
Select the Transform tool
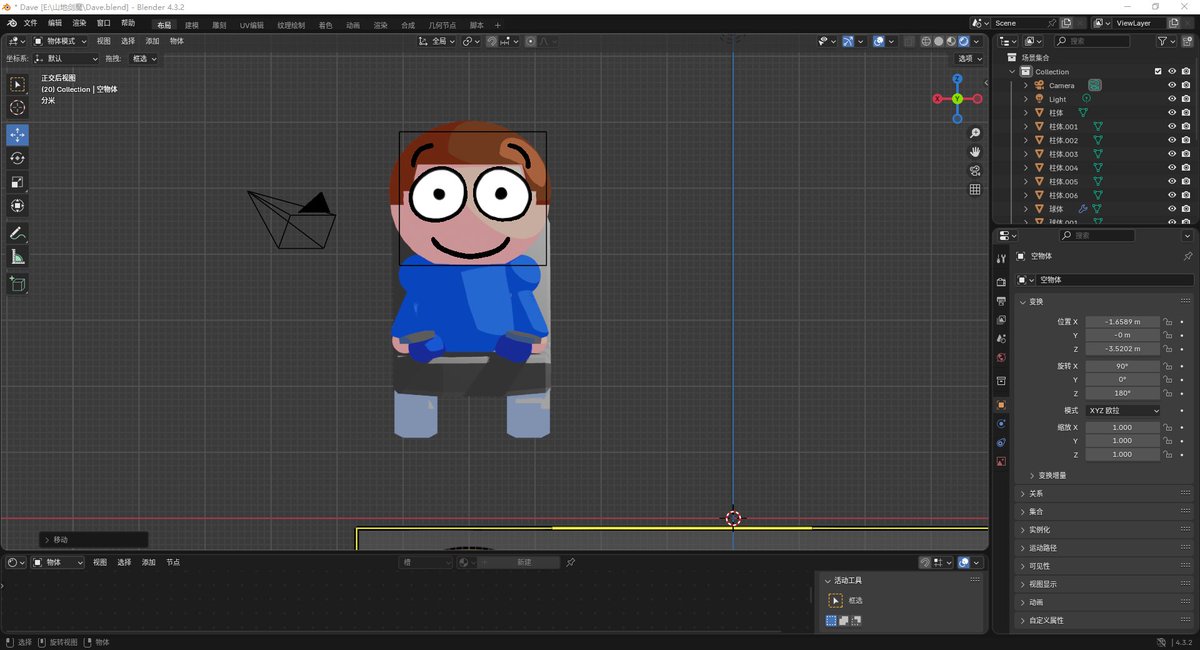pos(17,206)
